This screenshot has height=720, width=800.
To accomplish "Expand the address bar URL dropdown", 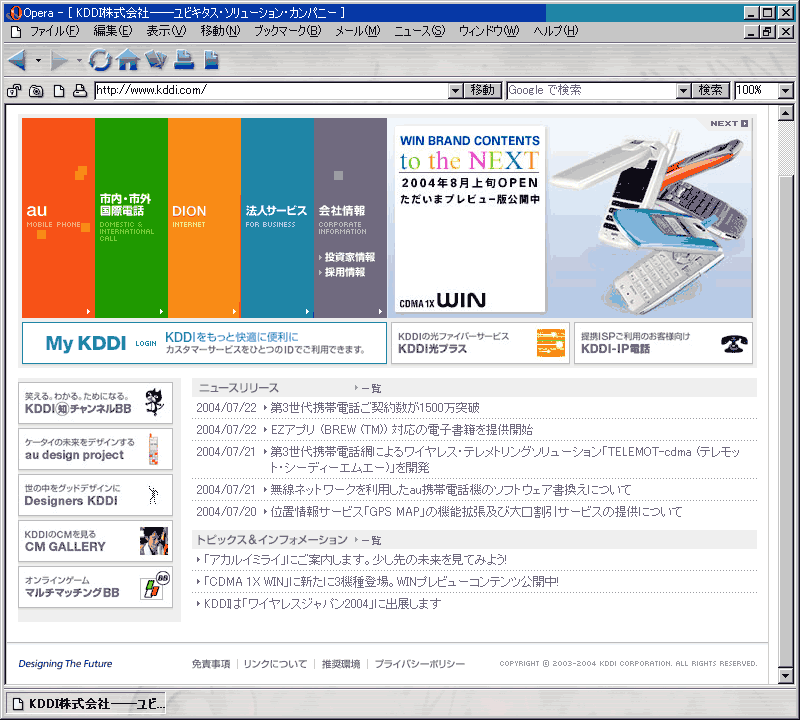I will [x=456, y=91].
